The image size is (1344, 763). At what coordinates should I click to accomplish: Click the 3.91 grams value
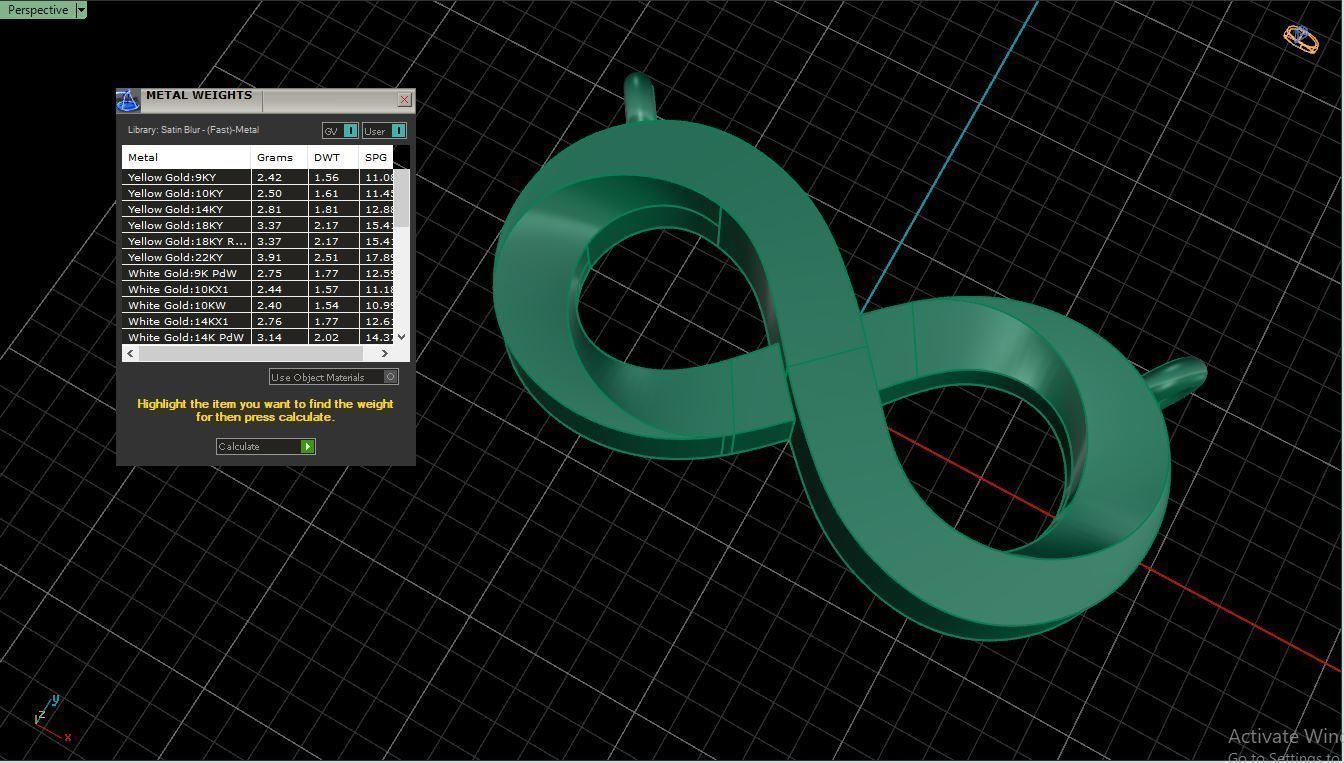(269, 257)
